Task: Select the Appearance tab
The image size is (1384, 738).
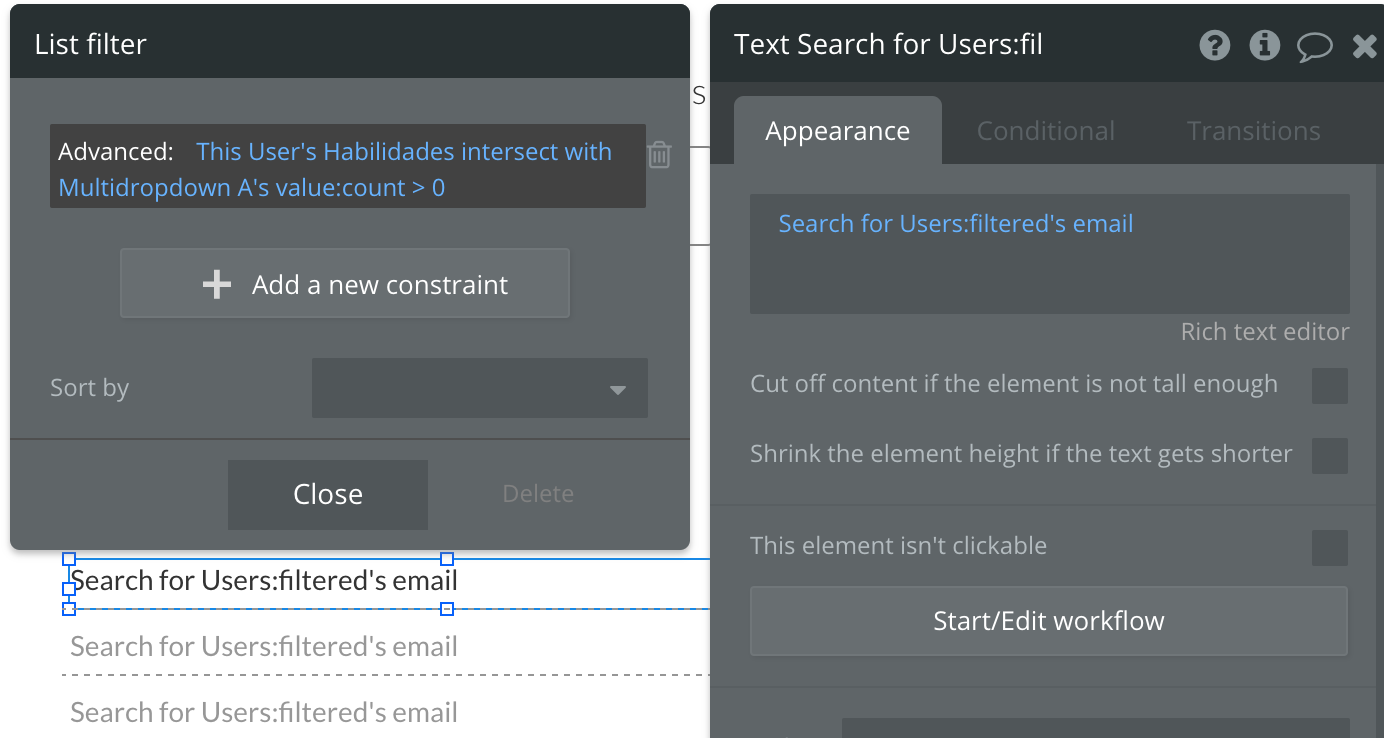Action: coord(837,131)
